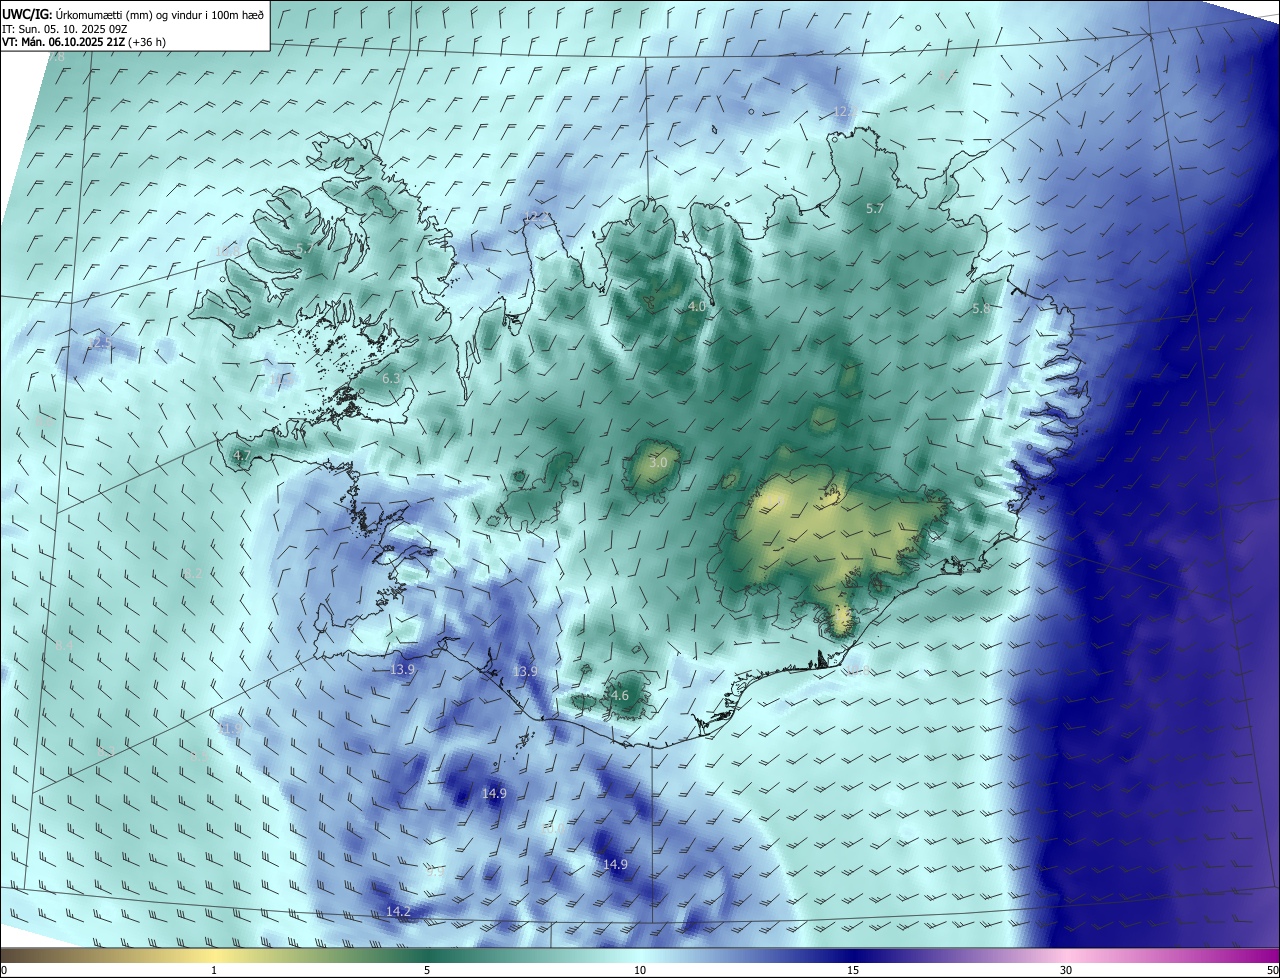Click the pale pink color band above "30"

pos(1066,955)
